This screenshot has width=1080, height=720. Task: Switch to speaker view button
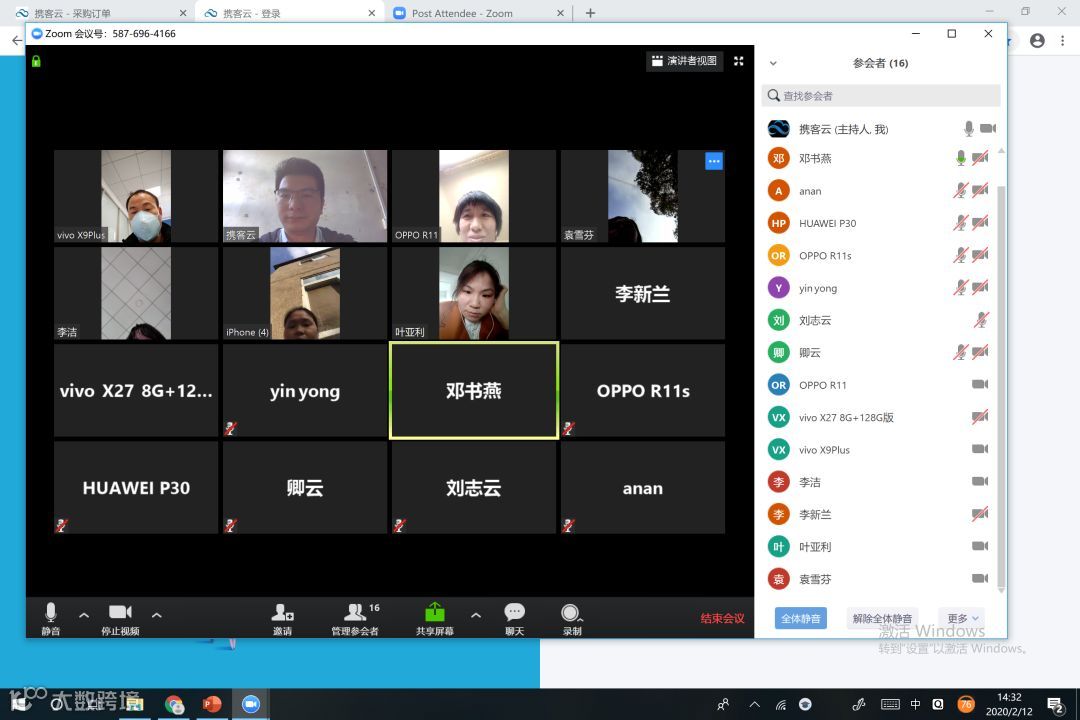point(685,61)
